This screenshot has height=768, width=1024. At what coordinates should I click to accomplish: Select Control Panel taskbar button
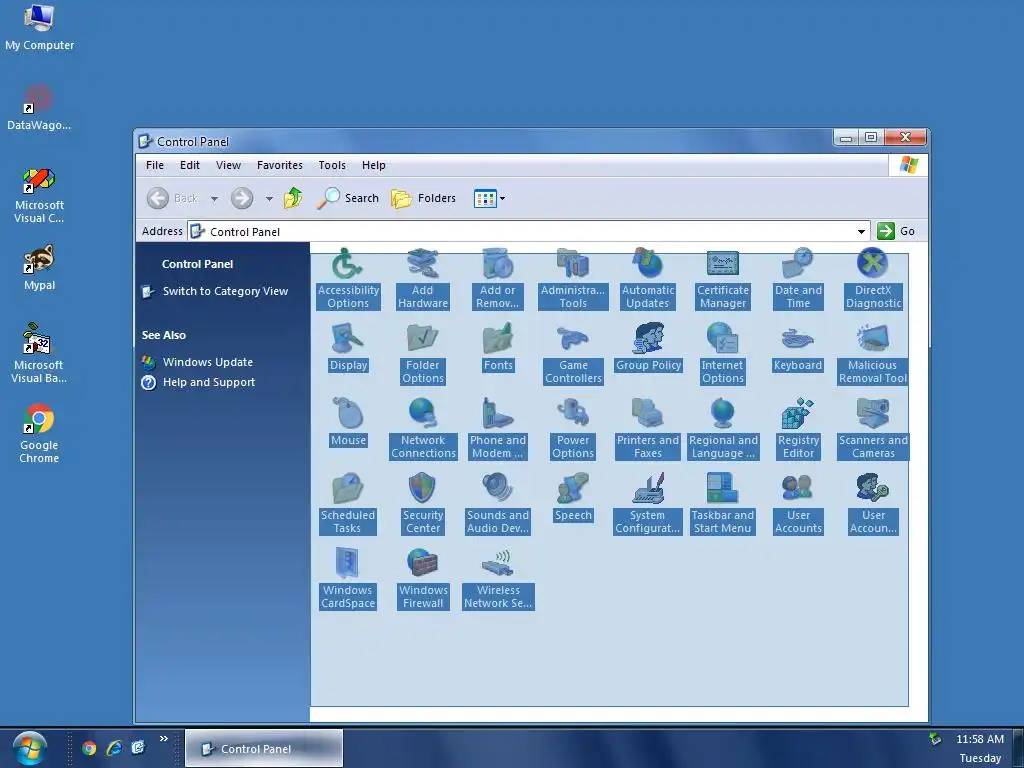(x=264, y=748)
